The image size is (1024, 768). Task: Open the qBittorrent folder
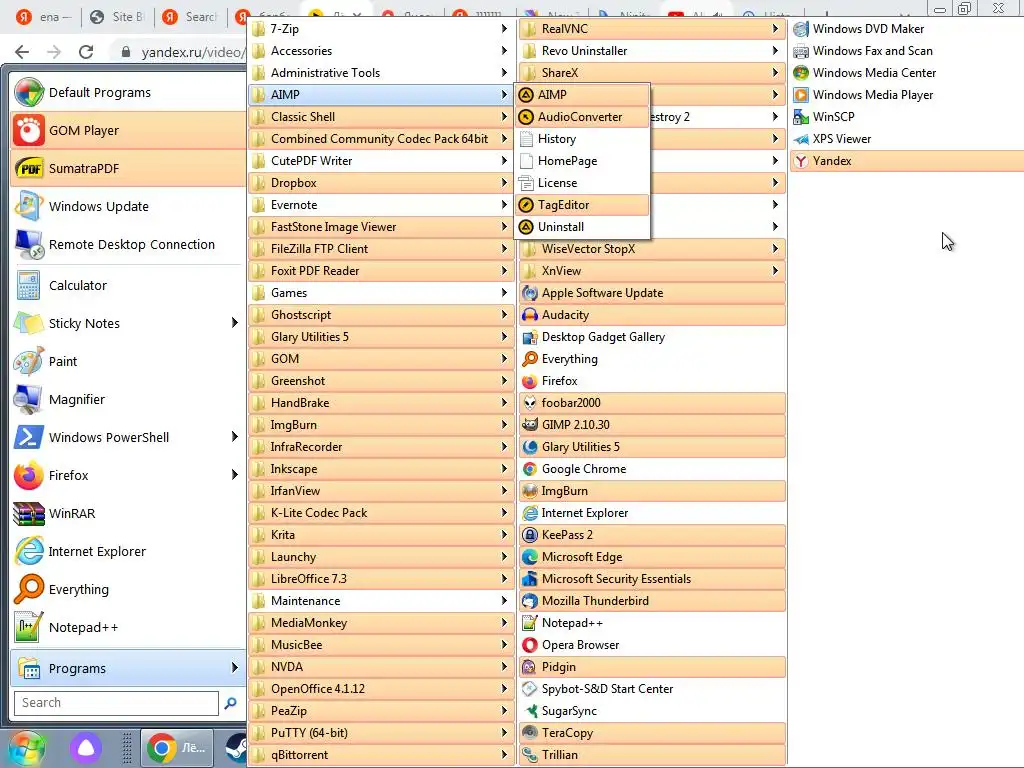[x=381, y=755]
